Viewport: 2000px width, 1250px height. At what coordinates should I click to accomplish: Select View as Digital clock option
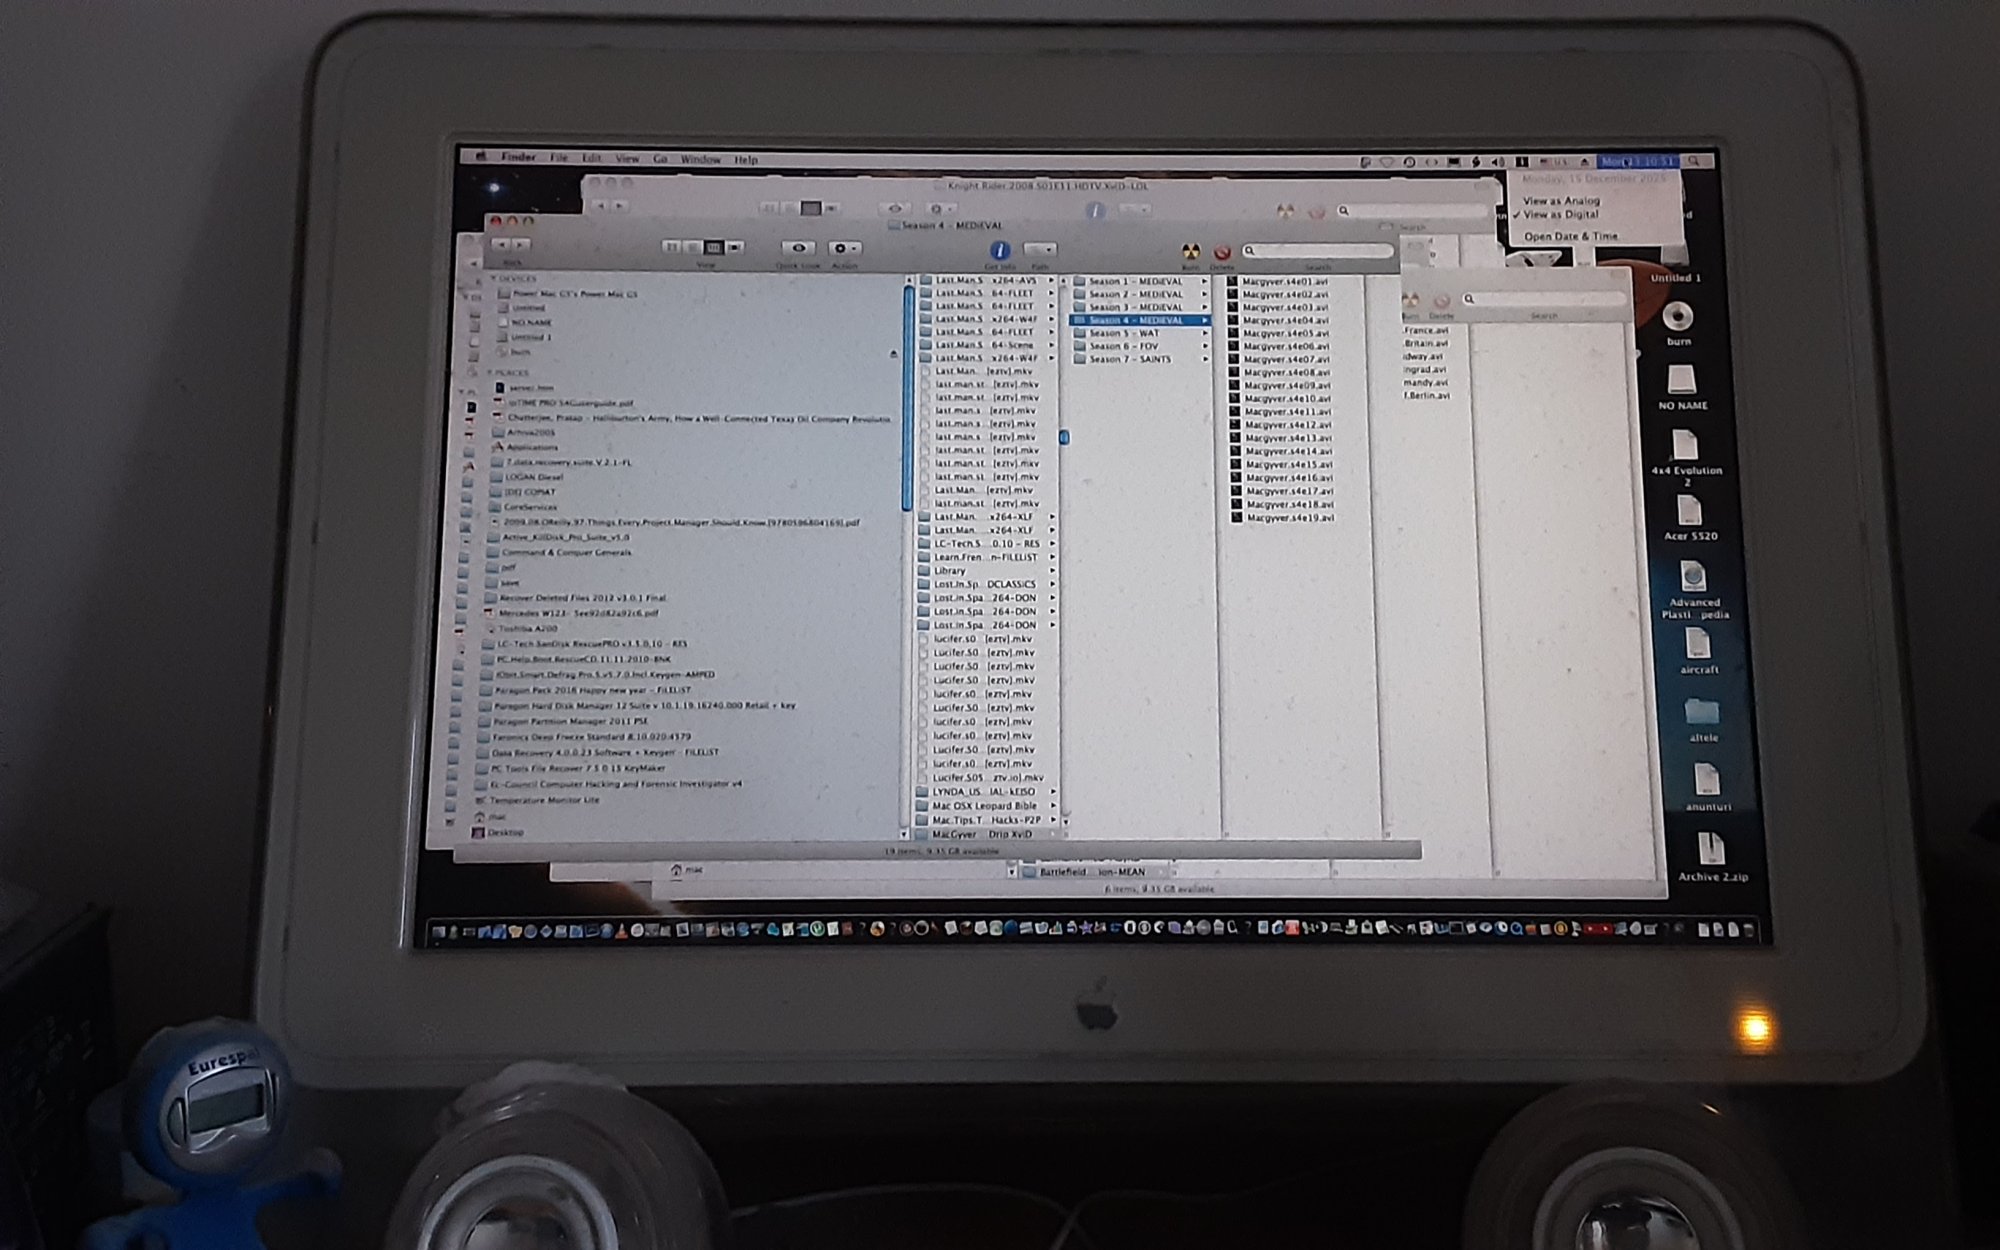[1561, 215]
